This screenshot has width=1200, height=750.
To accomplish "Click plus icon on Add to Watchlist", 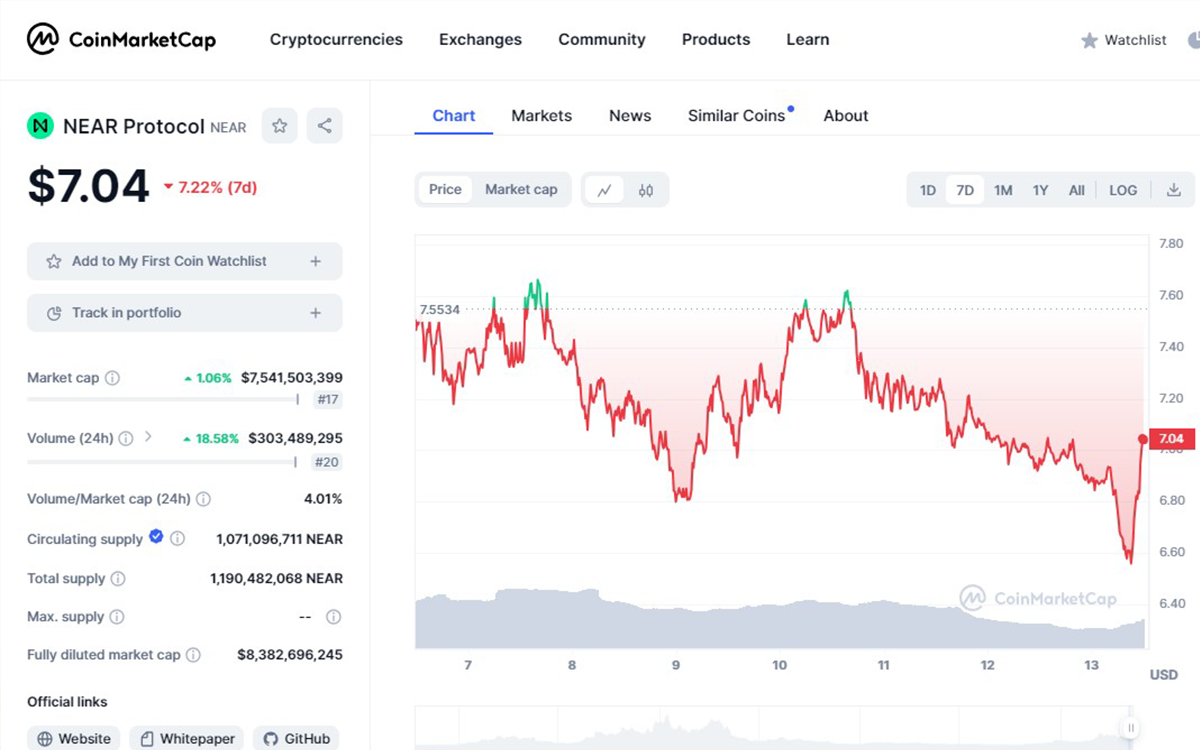I will [x=316, y=261].
